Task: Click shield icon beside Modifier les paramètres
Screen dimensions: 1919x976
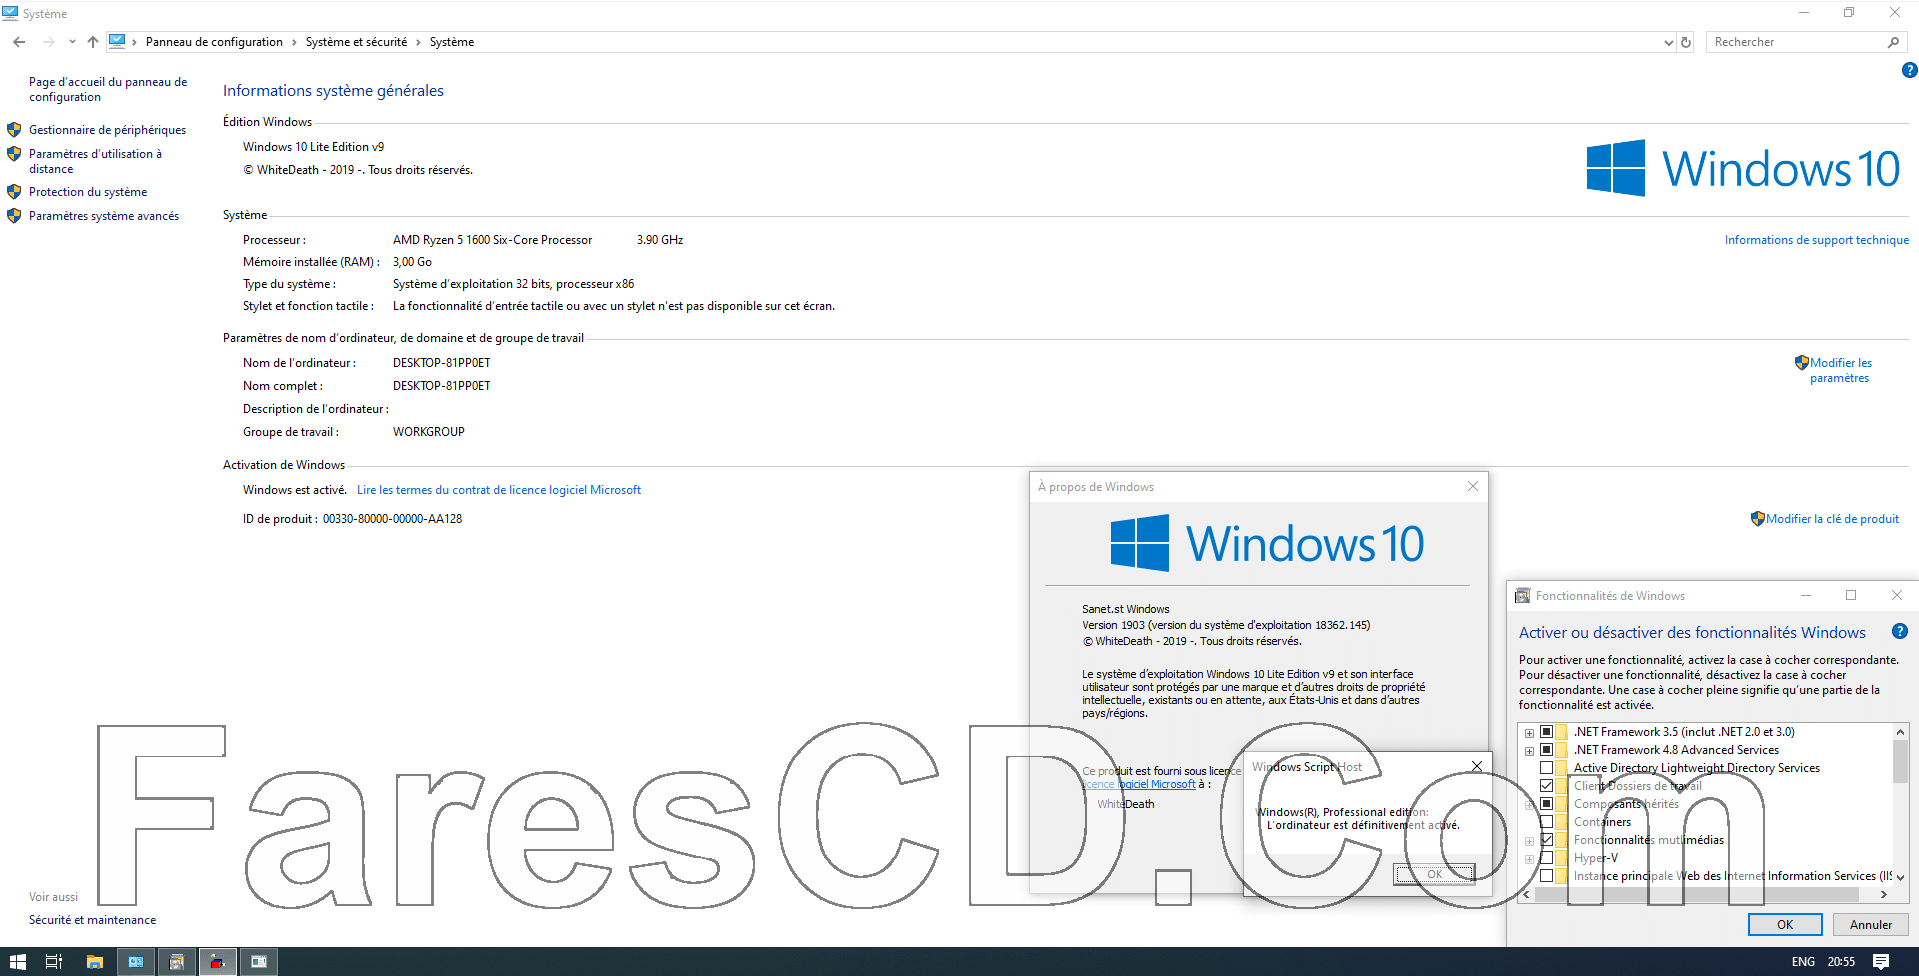Action: point(1801,363)
